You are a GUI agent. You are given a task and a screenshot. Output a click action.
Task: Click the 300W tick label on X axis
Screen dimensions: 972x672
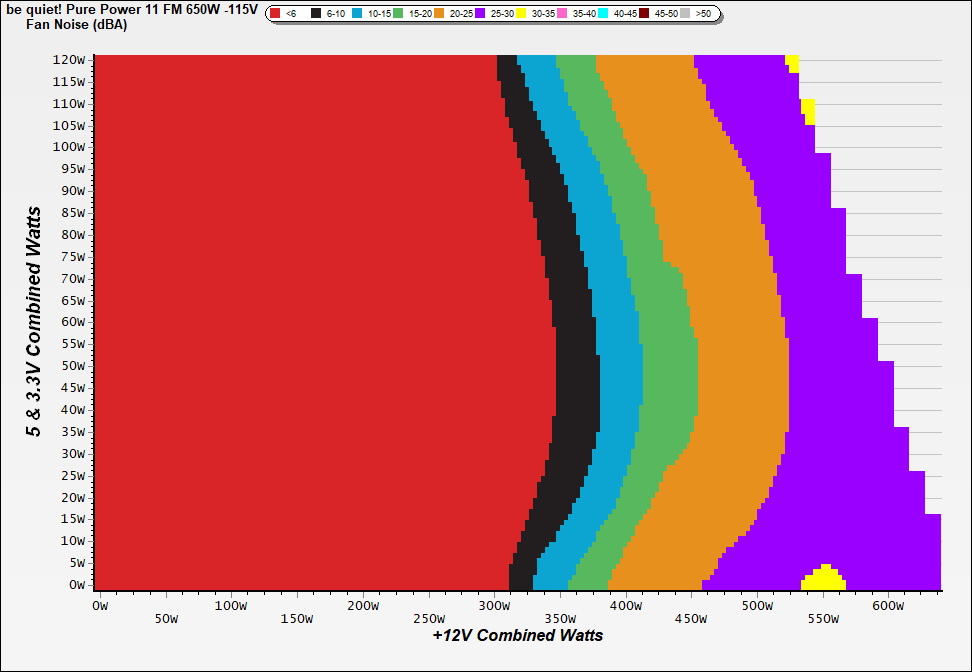[493, 606]
